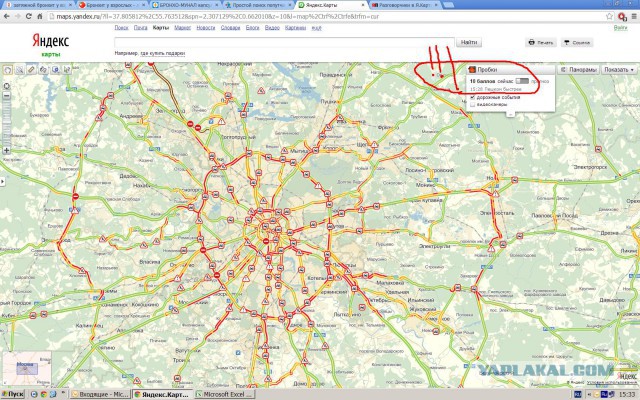Image resolution: width=640 pixels, height=400 pixels.
Task: Bookmark page with the star icon
Action: [609, 16]
